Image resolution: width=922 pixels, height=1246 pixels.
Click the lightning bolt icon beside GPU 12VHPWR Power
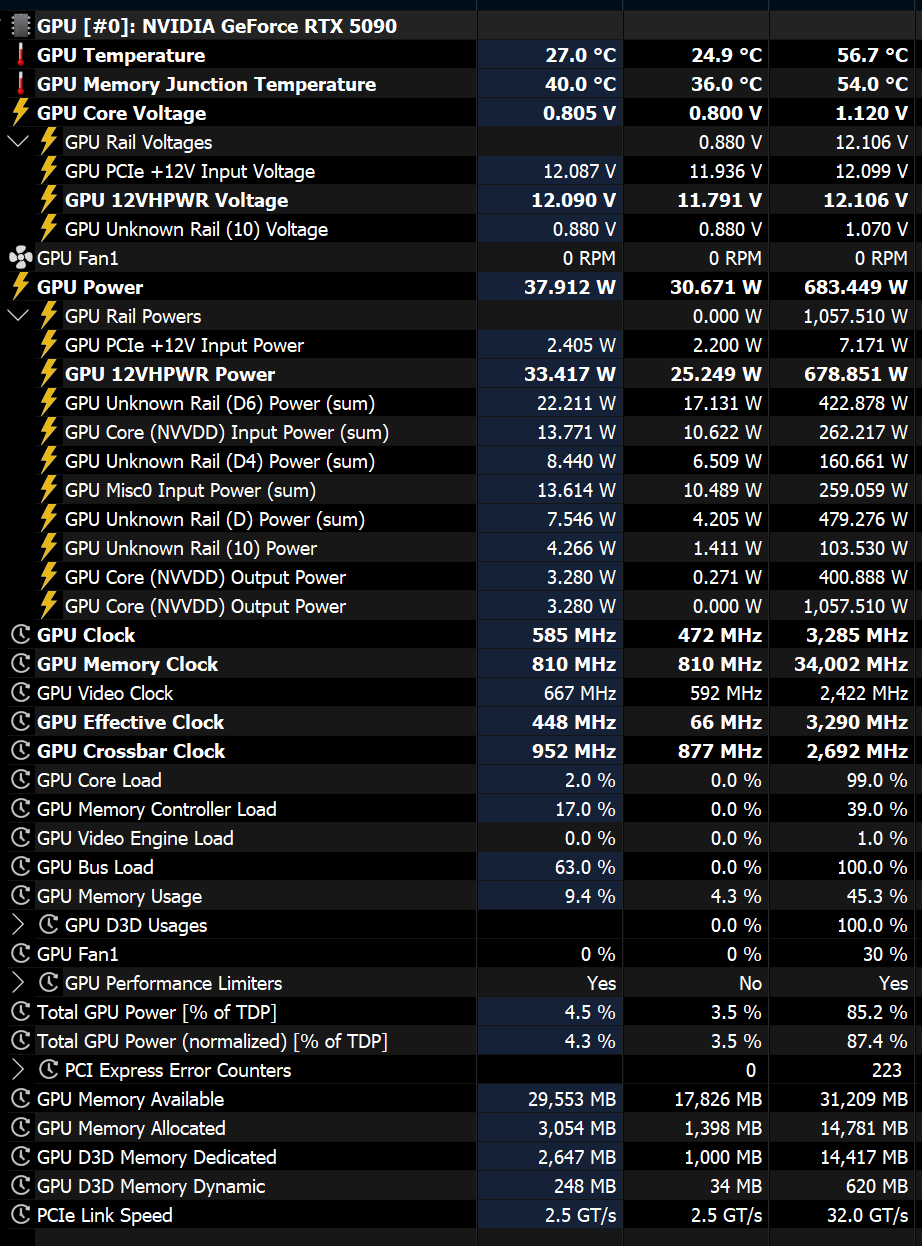(48, 374)
